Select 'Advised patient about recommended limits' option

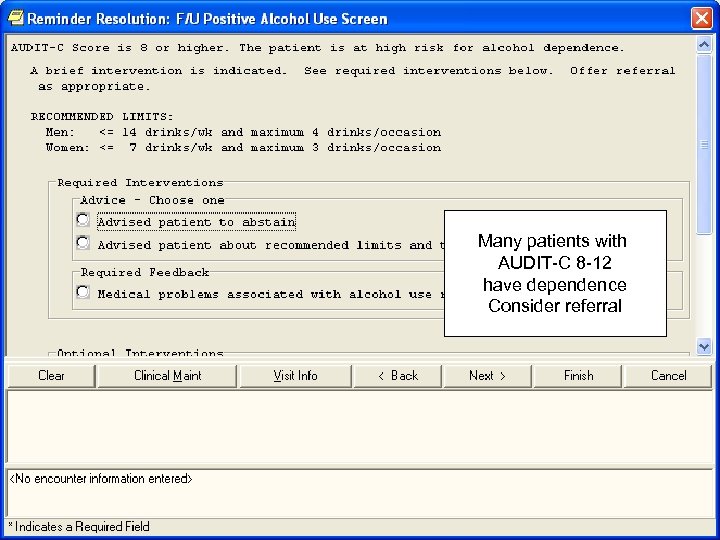coord(83,242)
